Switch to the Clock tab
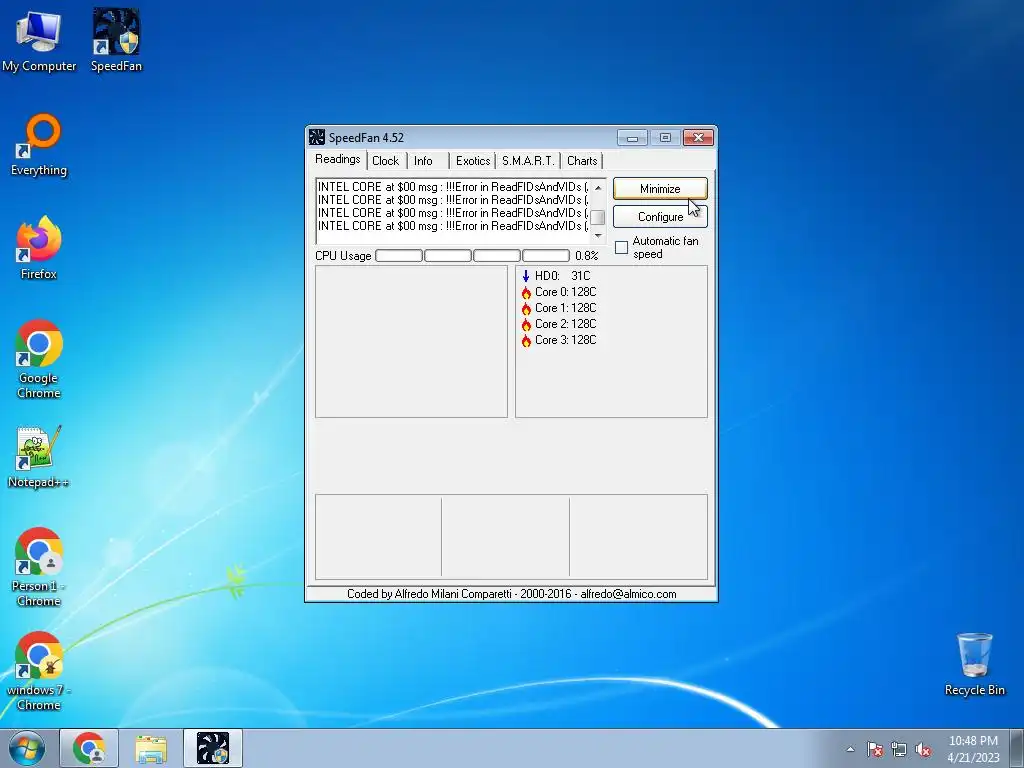This screenshot has height=768, width=1024. 385,161
